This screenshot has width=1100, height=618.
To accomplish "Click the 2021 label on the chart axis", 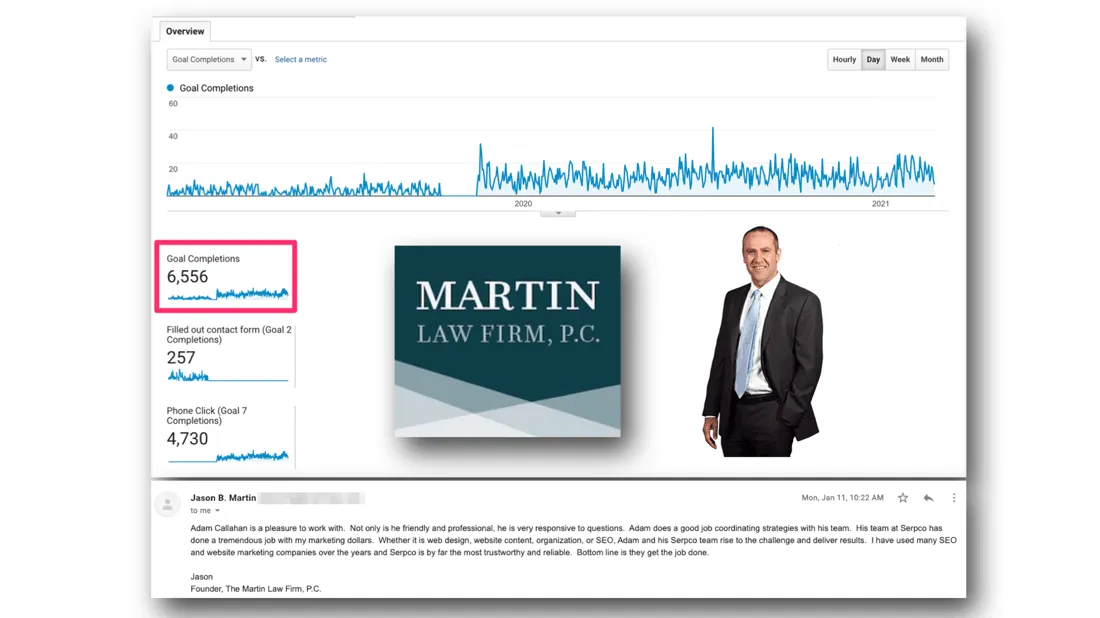I will coord(880,204).
